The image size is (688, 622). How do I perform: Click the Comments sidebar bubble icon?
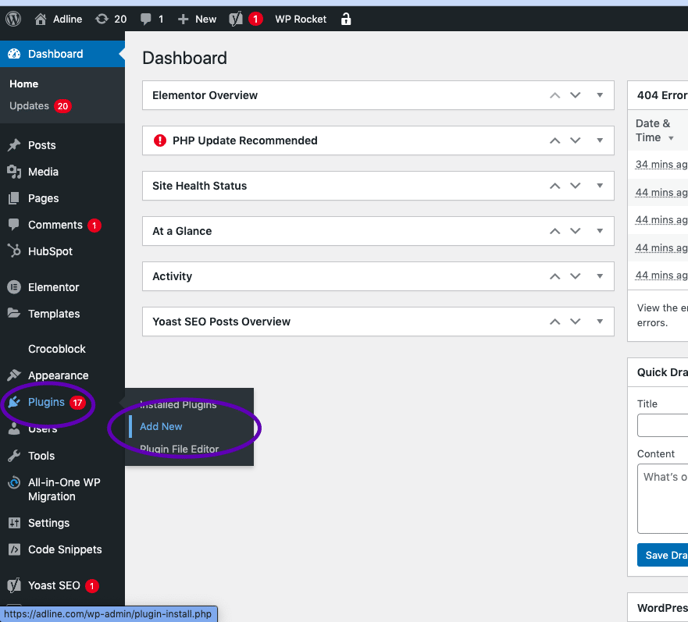coord(14,225)
